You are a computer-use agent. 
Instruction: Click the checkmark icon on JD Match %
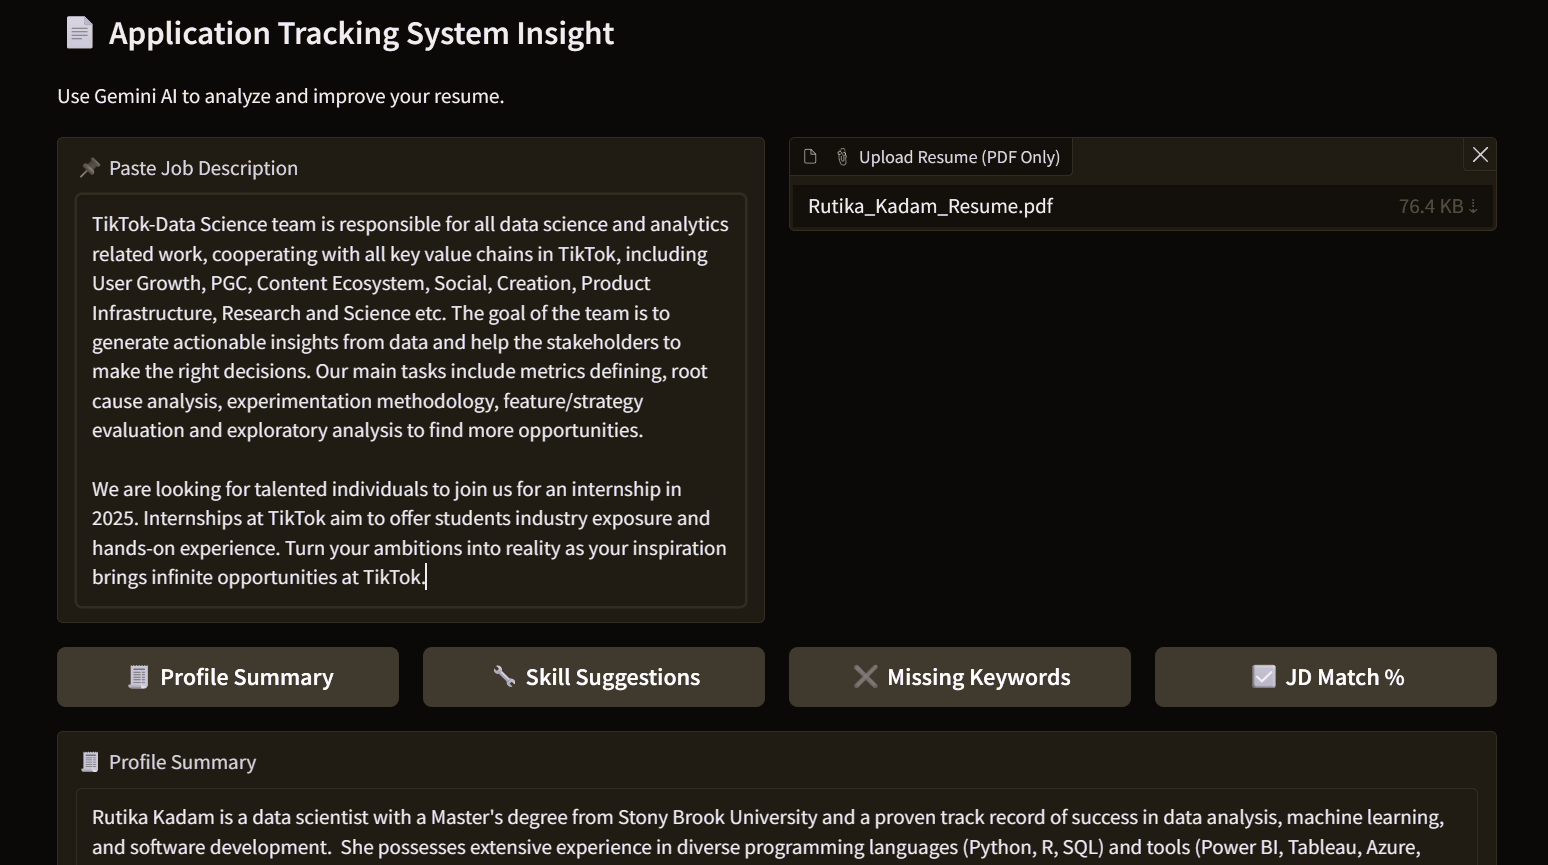[x=1264, y=677]
